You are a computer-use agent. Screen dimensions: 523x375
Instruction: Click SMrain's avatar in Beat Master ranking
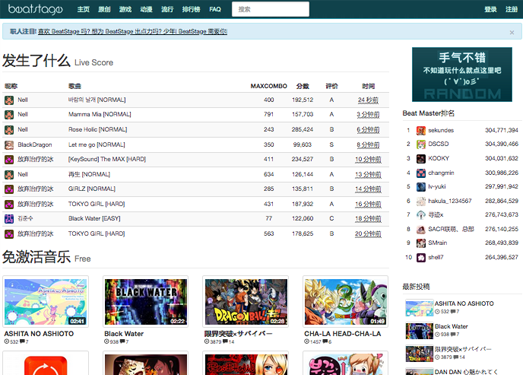pos(421,243)
